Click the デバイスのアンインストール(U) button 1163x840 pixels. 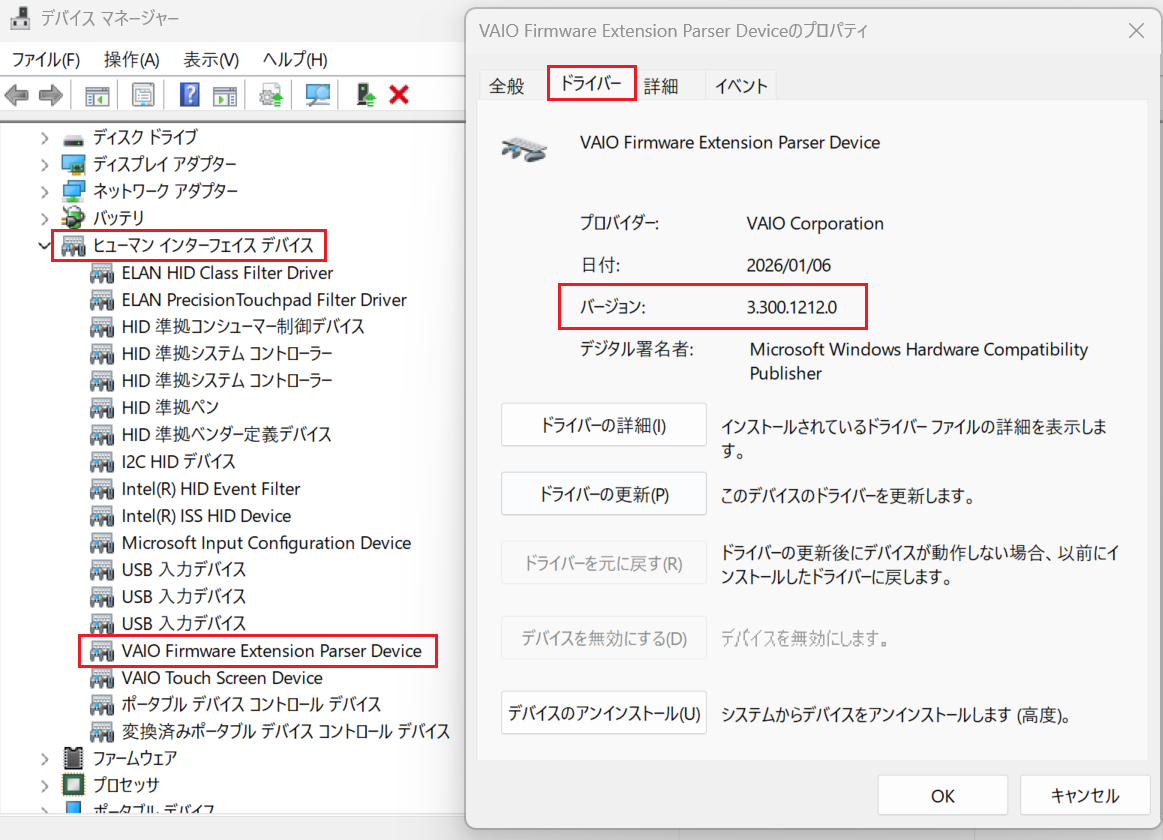[x=603, y=714]
